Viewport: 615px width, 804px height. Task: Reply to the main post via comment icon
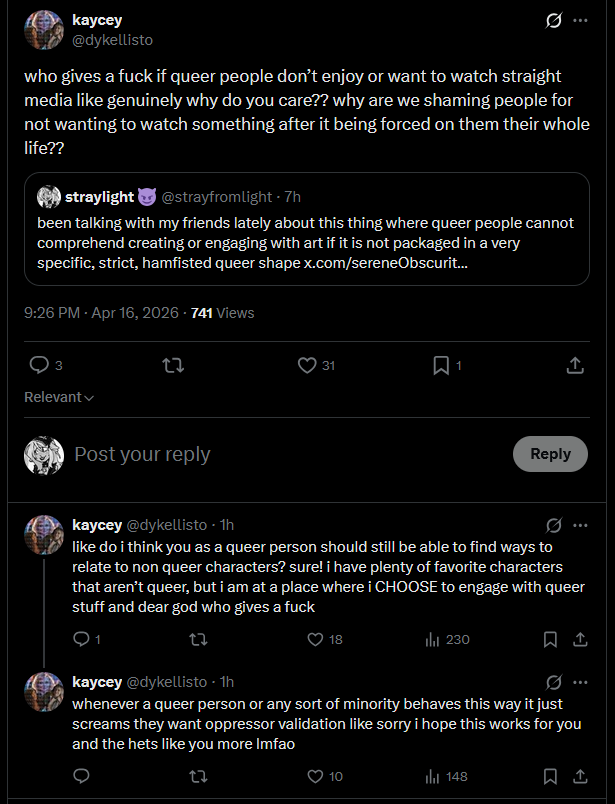39,366
